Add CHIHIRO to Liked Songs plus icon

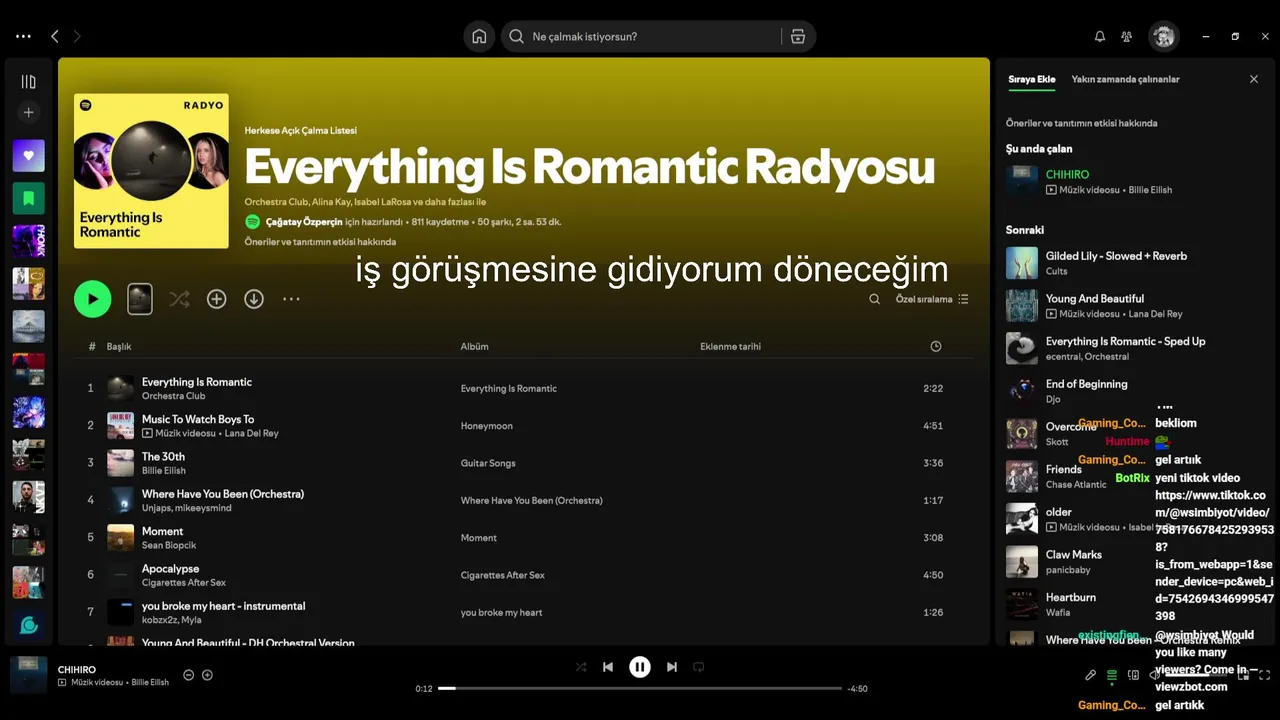[207, 675]
